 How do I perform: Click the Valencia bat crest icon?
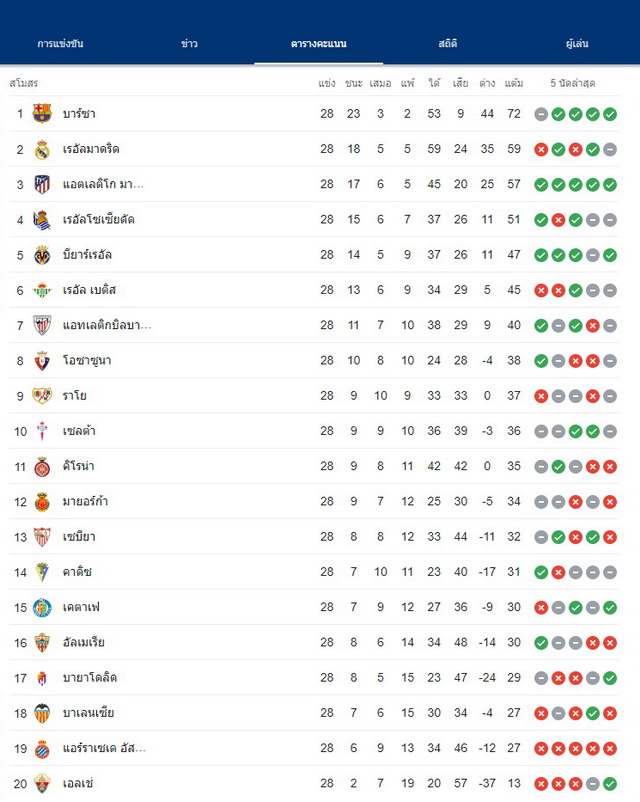tap(42, 713)
